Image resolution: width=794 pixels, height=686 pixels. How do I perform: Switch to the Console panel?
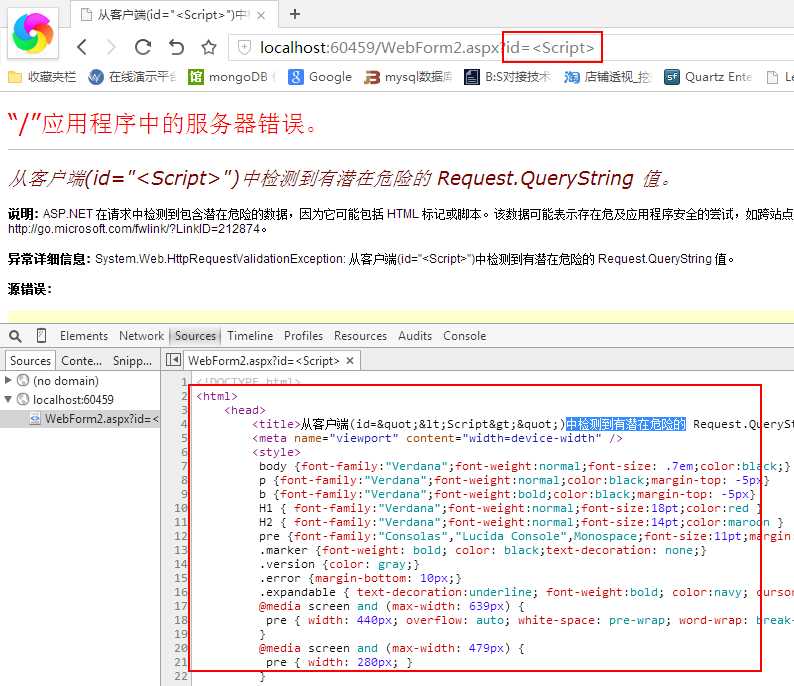(x=464, y=336)
